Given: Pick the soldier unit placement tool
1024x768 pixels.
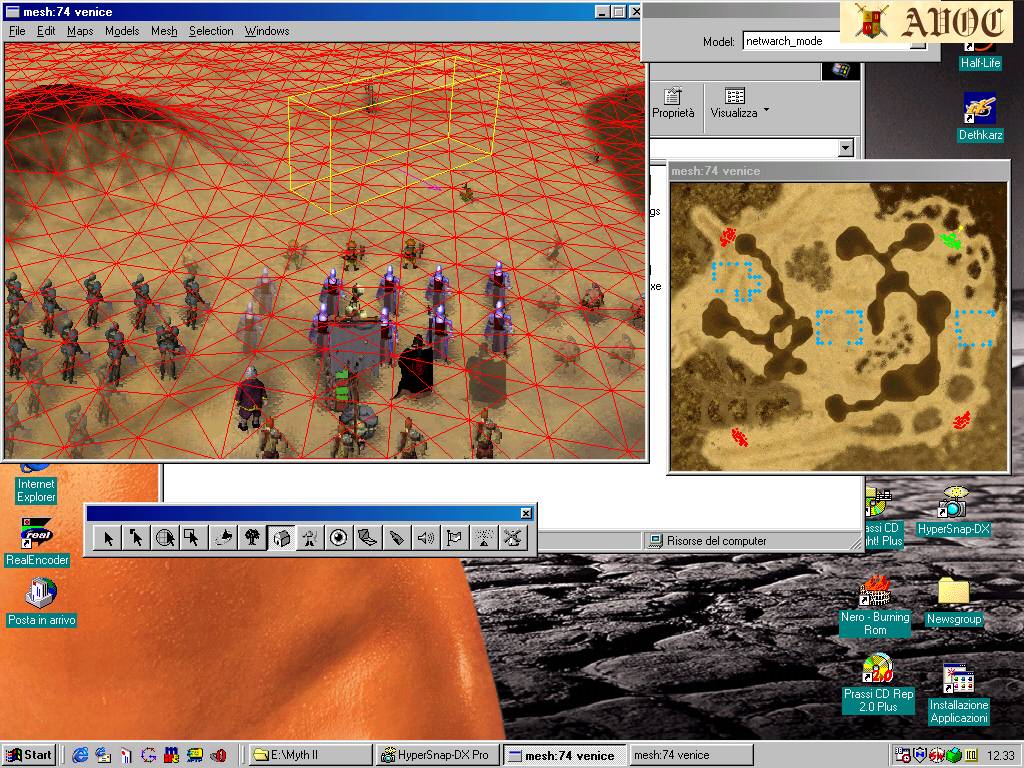Looking at the screenshot, I should tap(310, 537).
